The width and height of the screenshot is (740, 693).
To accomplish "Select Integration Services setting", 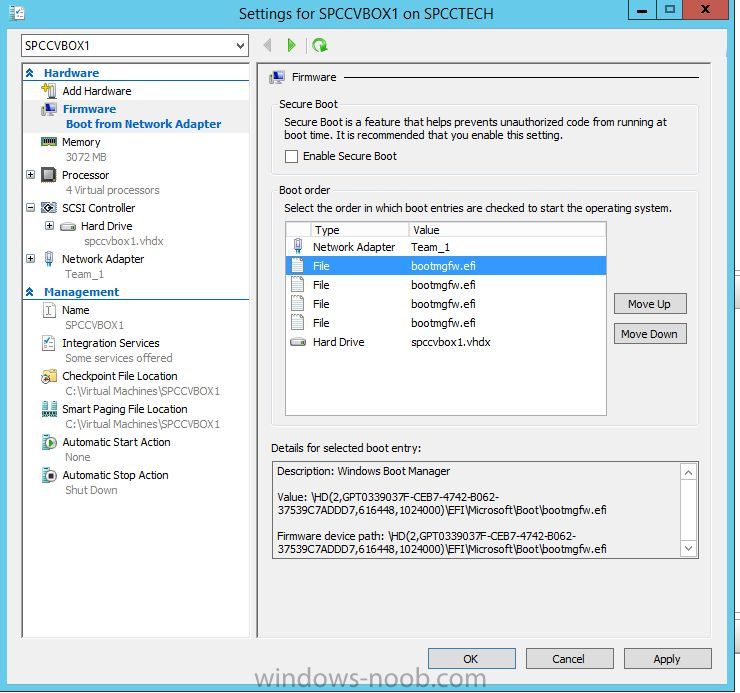I will [x=111, y=343].
